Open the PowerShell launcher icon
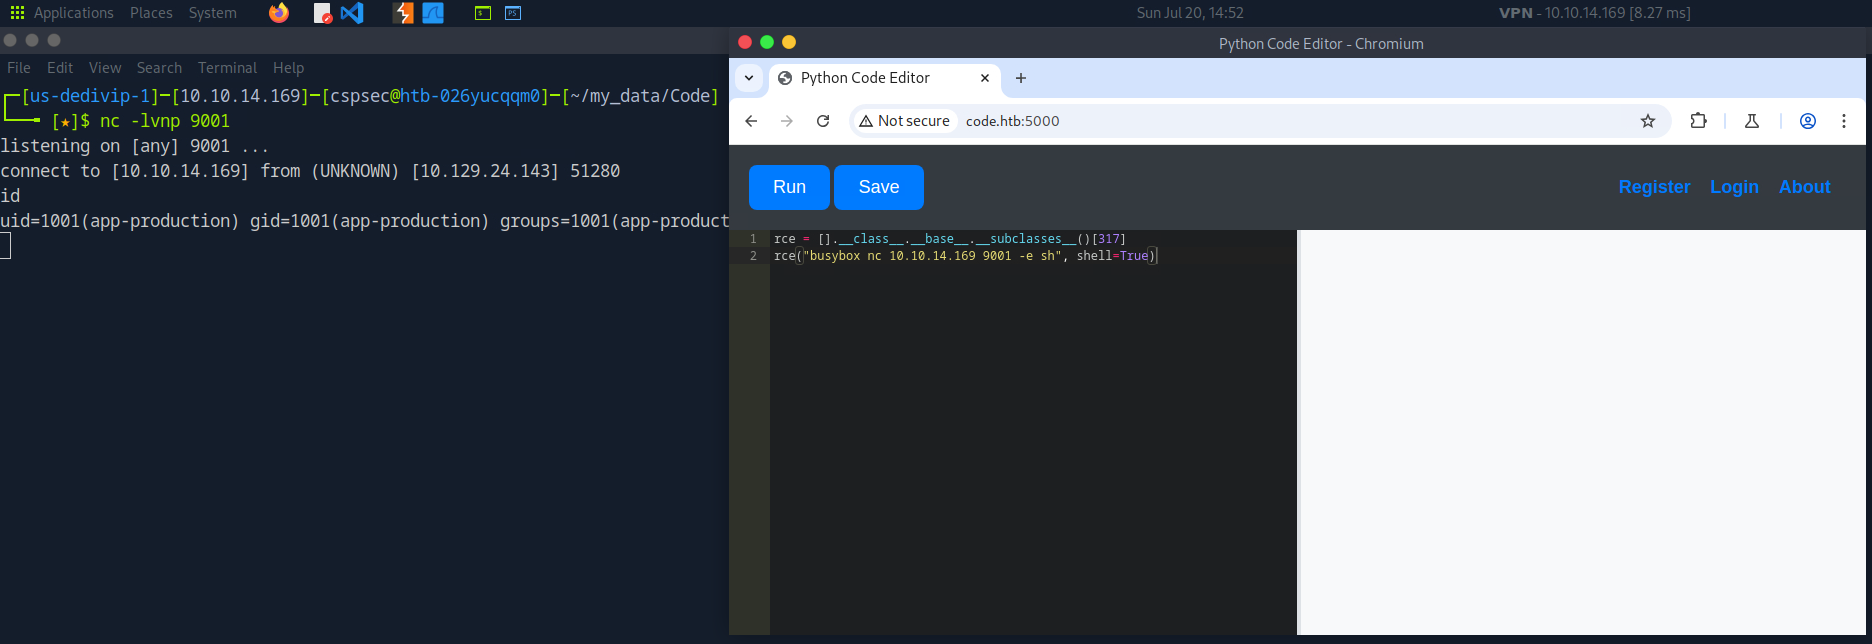This screenshot has height=644, width=1872. (x=513, y=13)
